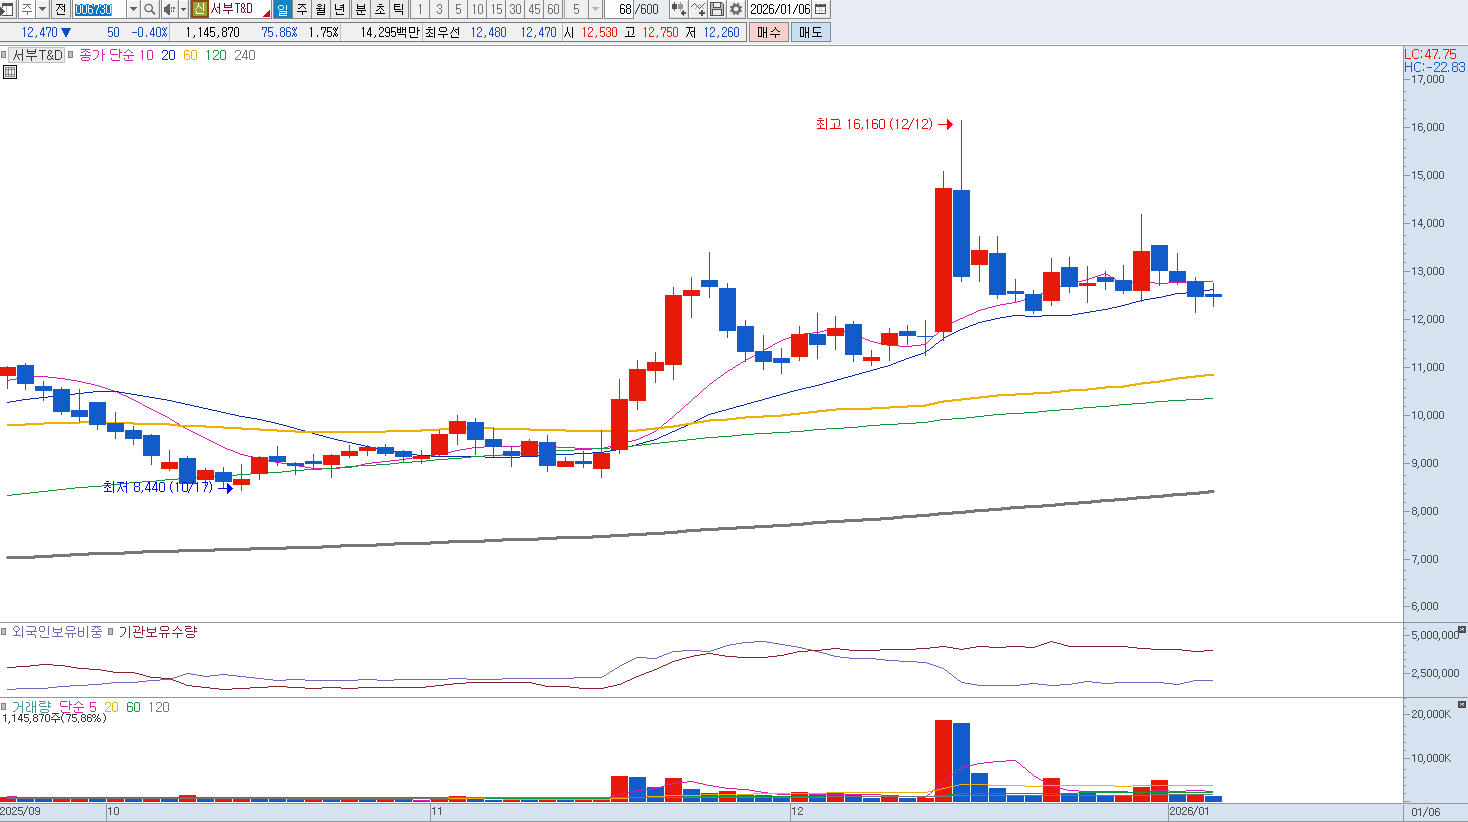Toggle the 기관보유수량 indicator marker

coord(111,632)
